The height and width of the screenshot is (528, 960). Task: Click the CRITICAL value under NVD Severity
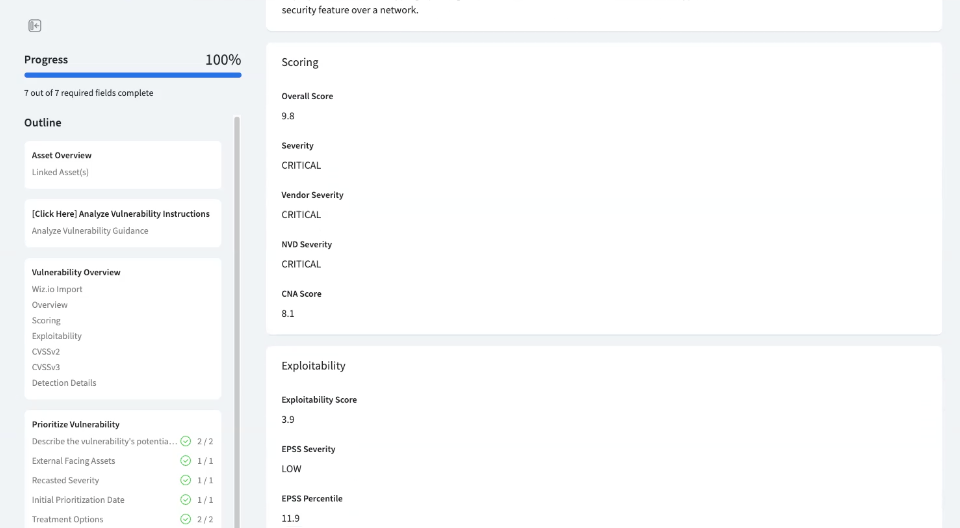(x=301, y=264)
